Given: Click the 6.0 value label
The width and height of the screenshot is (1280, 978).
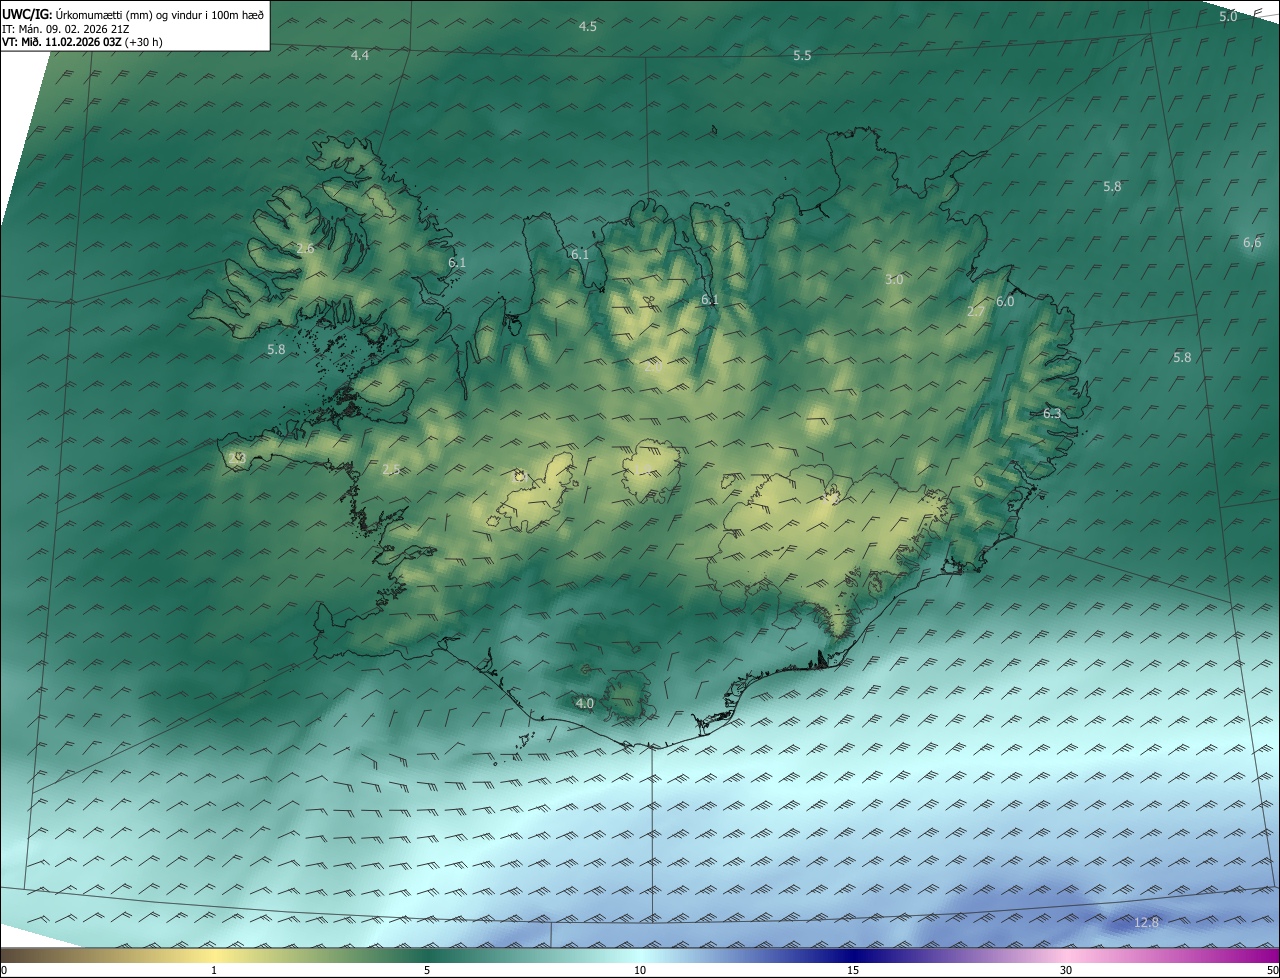Looking at the screenshot, I should (1005, 301).
